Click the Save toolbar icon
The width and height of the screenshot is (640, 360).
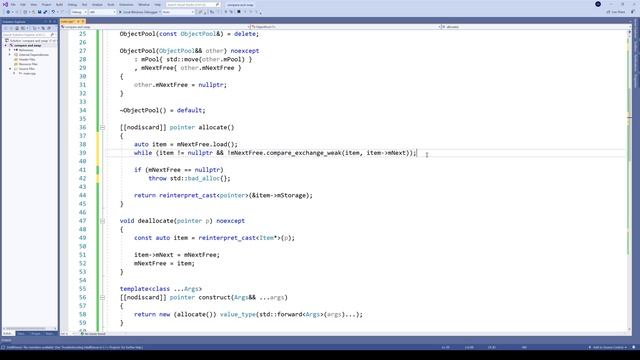click(x=40, y=12)
